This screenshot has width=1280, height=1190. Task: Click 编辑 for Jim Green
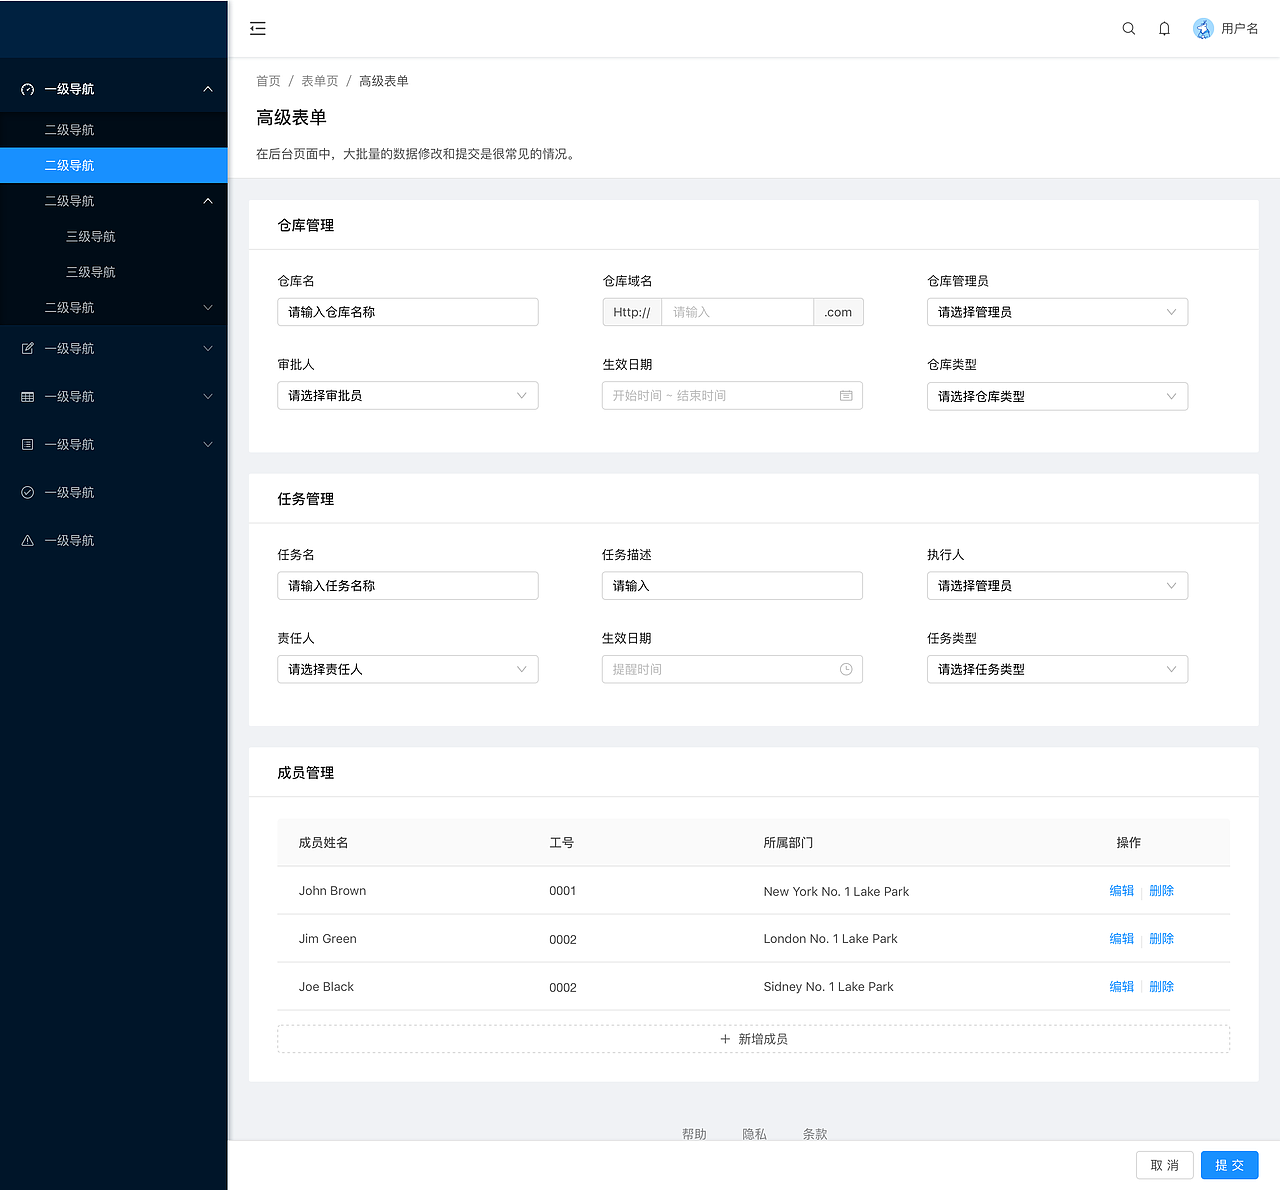pos(1122,939)
